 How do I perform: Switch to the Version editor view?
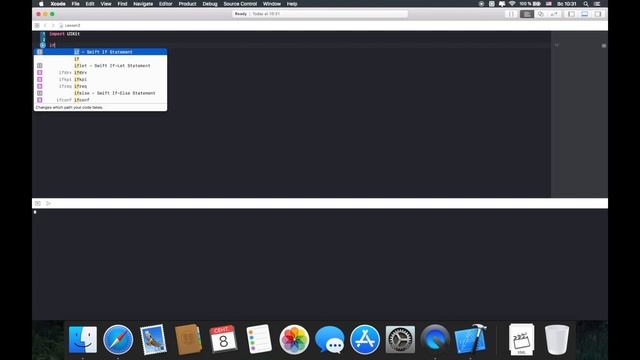[554, 14]
